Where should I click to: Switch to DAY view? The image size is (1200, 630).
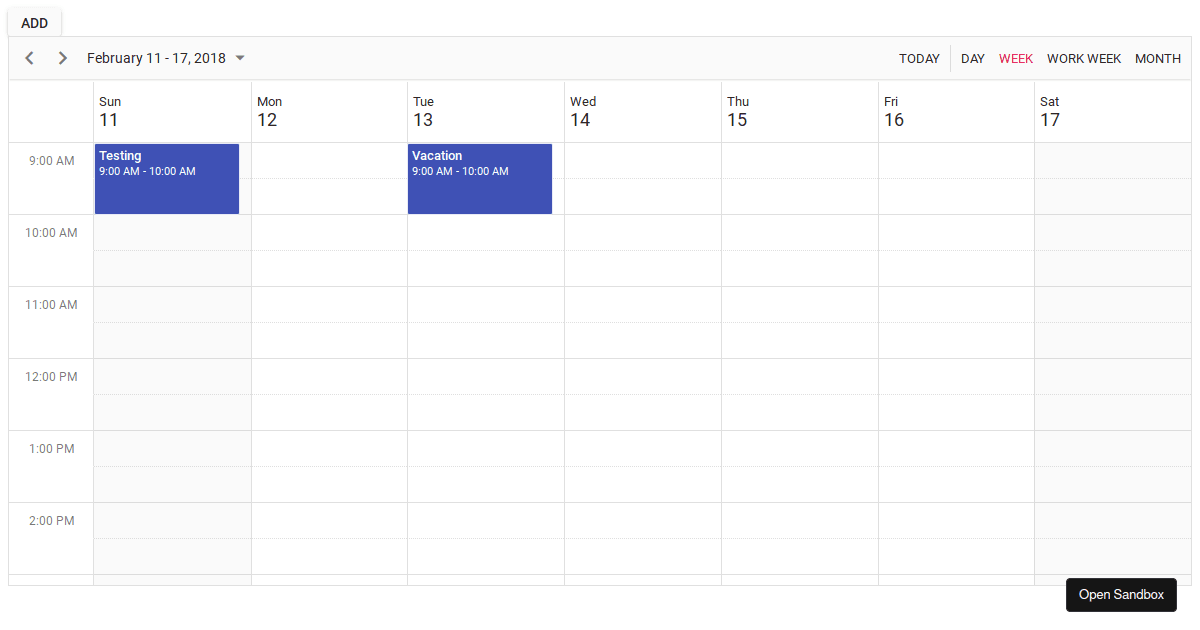[x=973, y=58]
